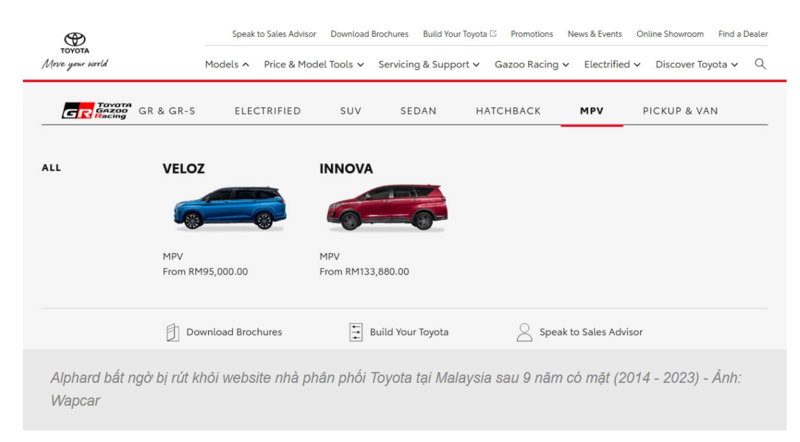This screenshot has height=442, width=800.
Task: Open the VELOZ model title
Action: pos(184,169)
